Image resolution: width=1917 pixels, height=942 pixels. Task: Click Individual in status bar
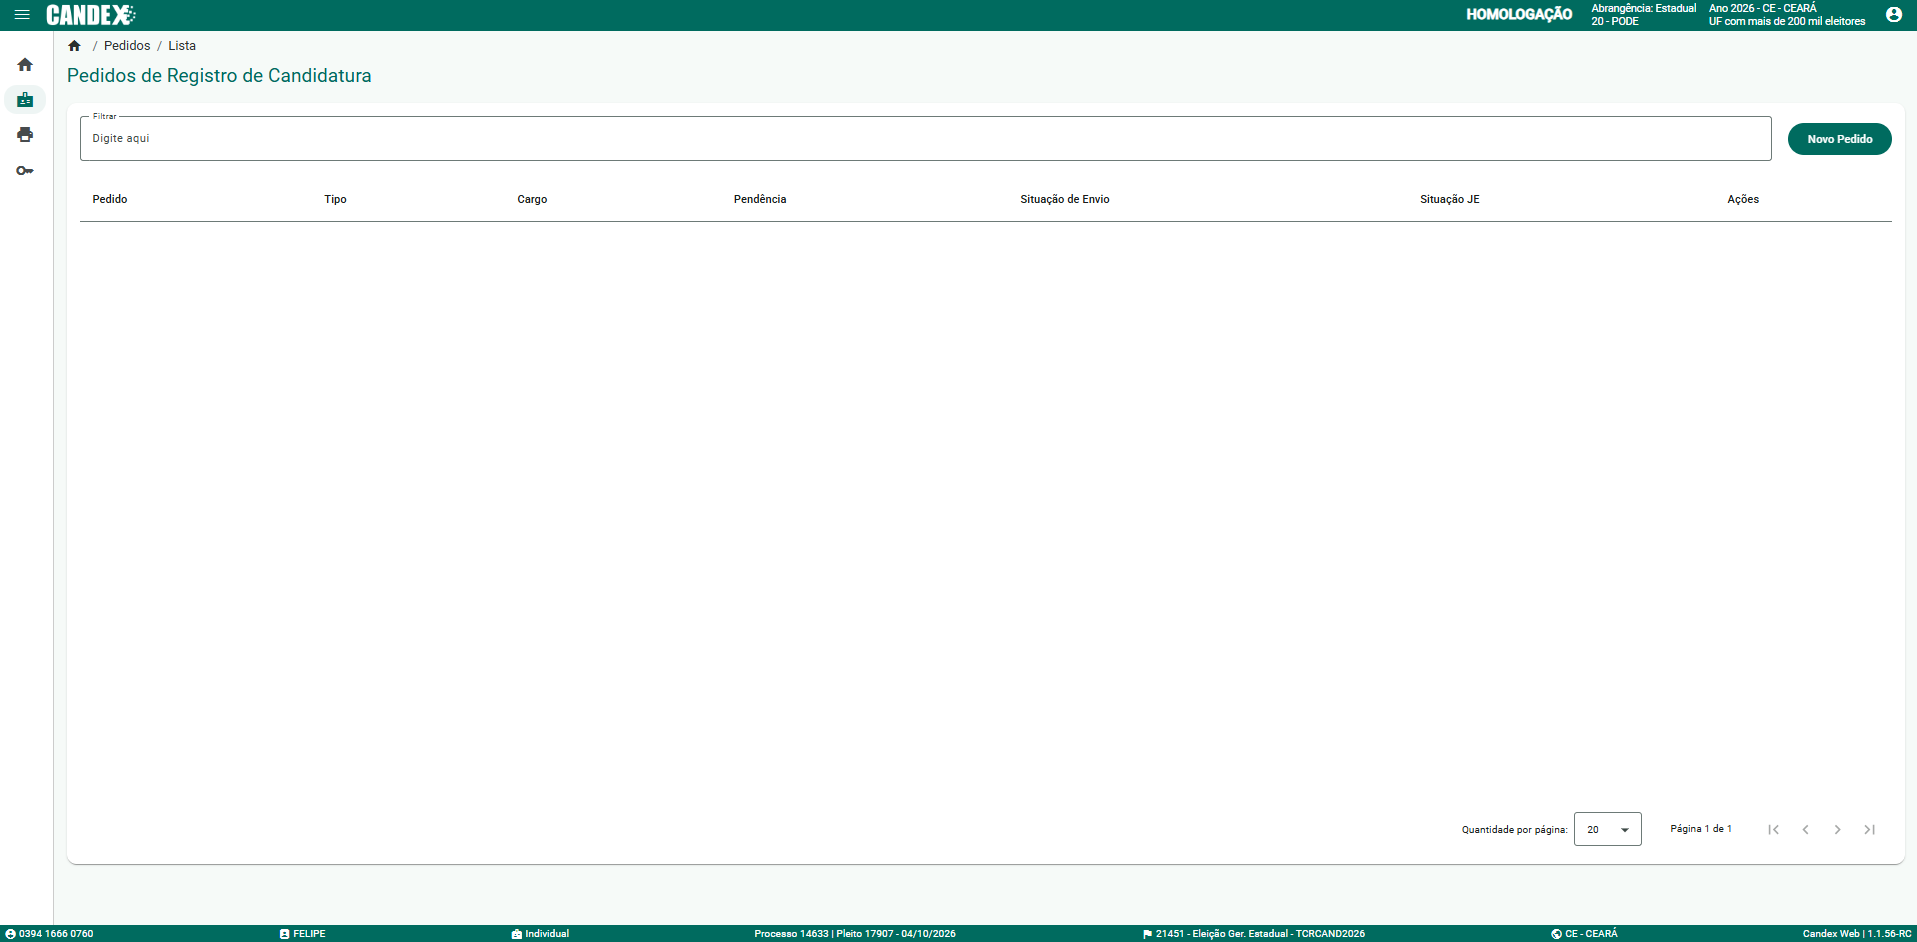point(540,934)
